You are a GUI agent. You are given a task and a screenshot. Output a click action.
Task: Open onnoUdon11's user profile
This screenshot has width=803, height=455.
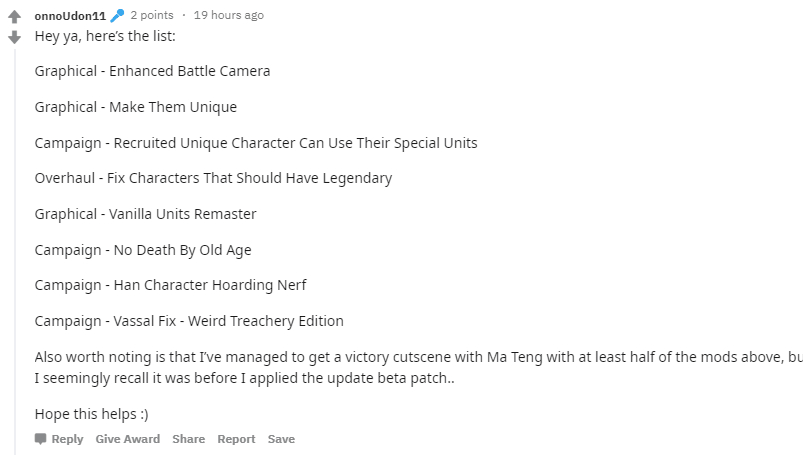coord(70,16)
